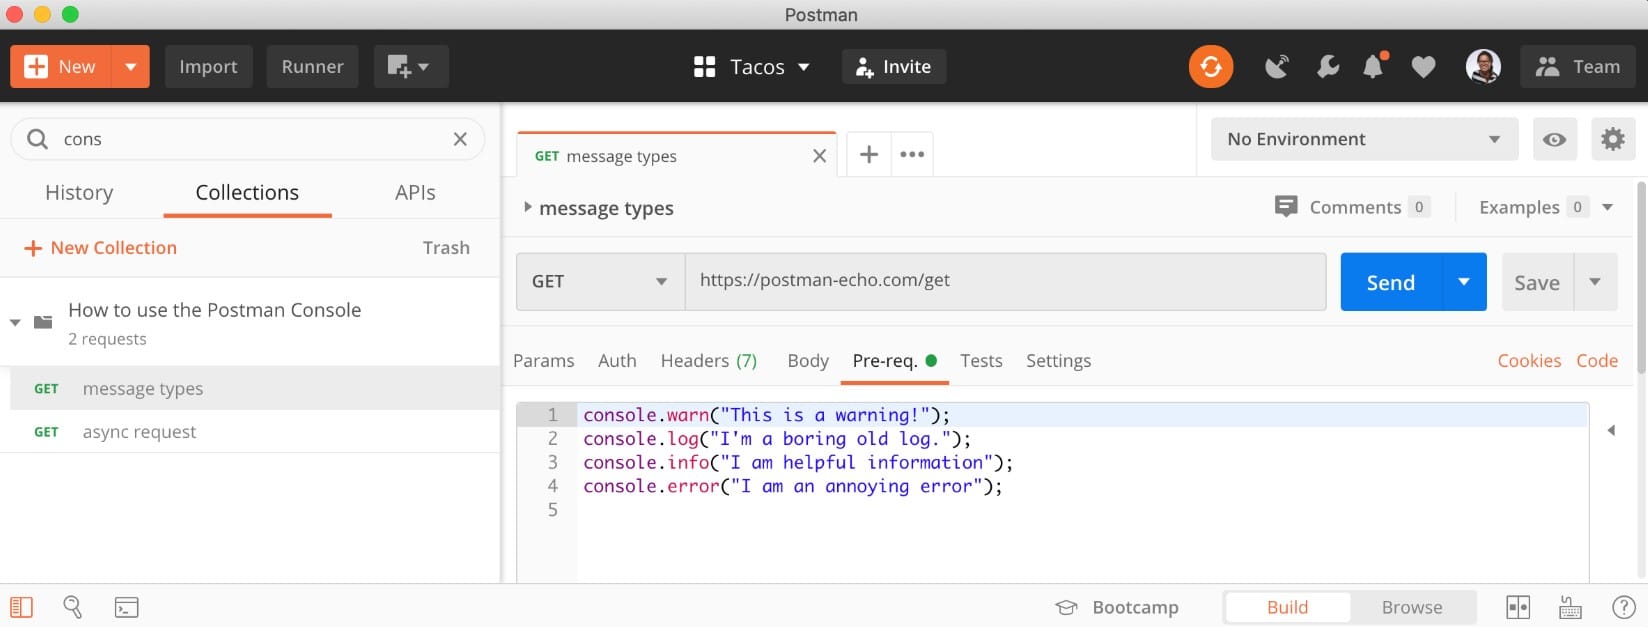Send the request
Image resolution: width=1648 pixels, height=627 pixels.
coord(1391,281)
